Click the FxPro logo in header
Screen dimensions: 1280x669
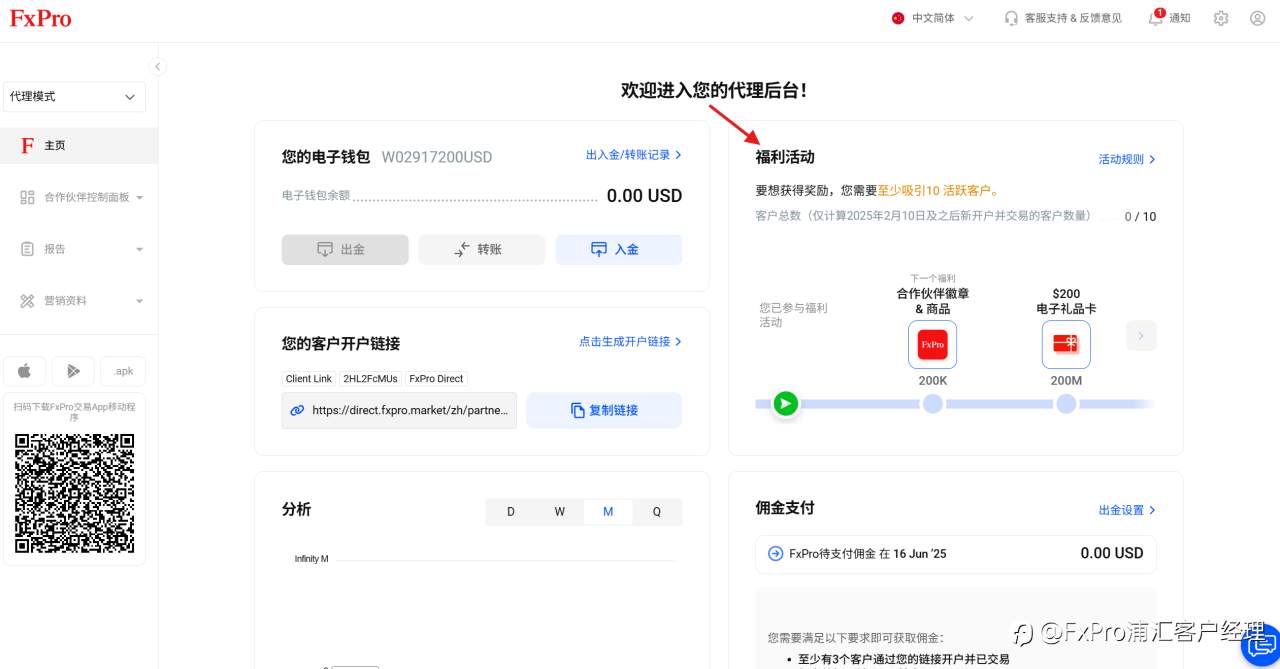click(41, 18)
